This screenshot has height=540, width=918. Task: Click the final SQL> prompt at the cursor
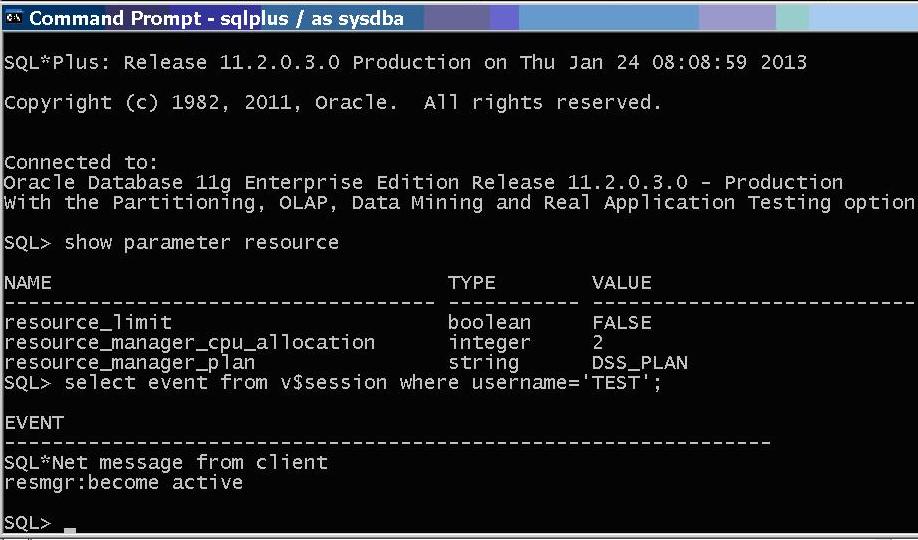28,522
